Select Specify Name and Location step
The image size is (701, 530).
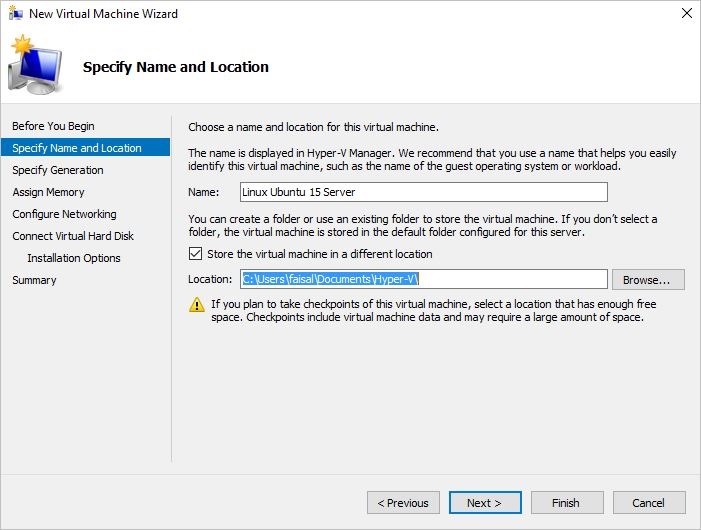tap(77, 148)
